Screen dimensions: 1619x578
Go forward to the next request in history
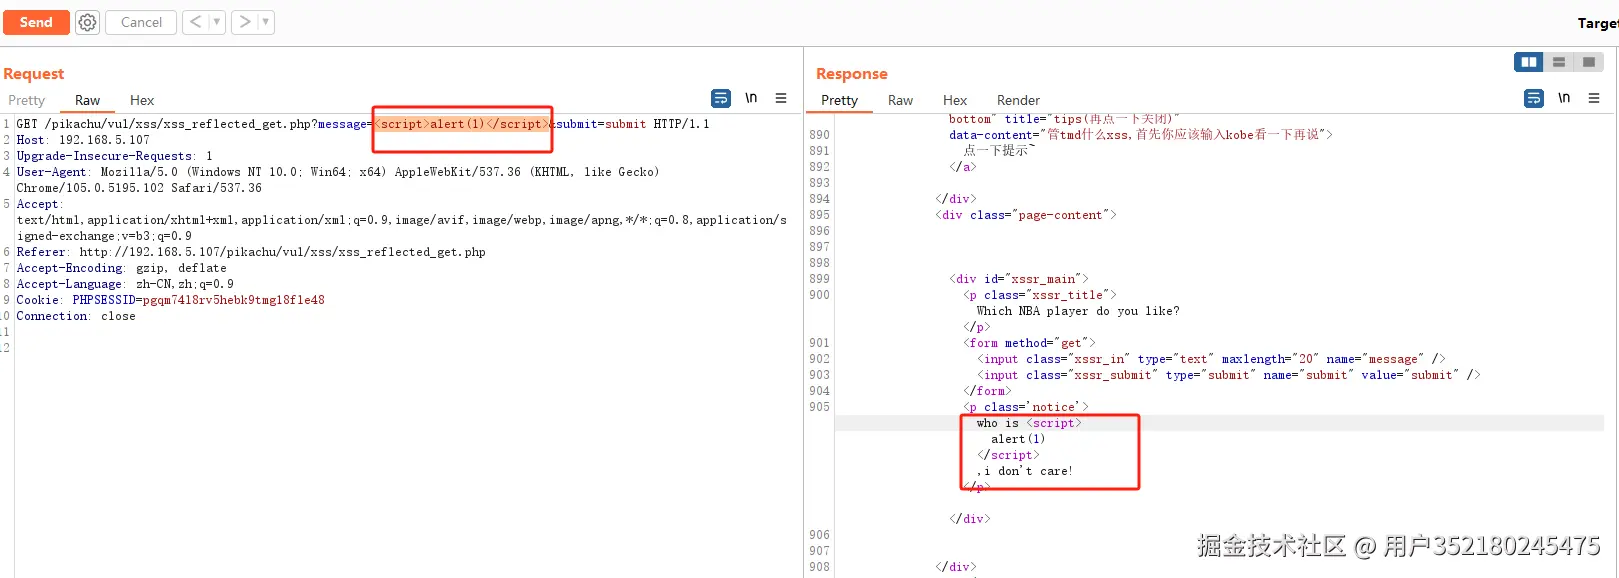pos(245,22)
